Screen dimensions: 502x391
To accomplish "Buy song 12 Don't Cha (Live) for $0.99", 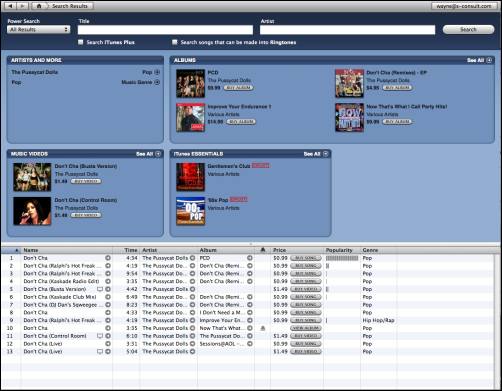I will 306,344.
